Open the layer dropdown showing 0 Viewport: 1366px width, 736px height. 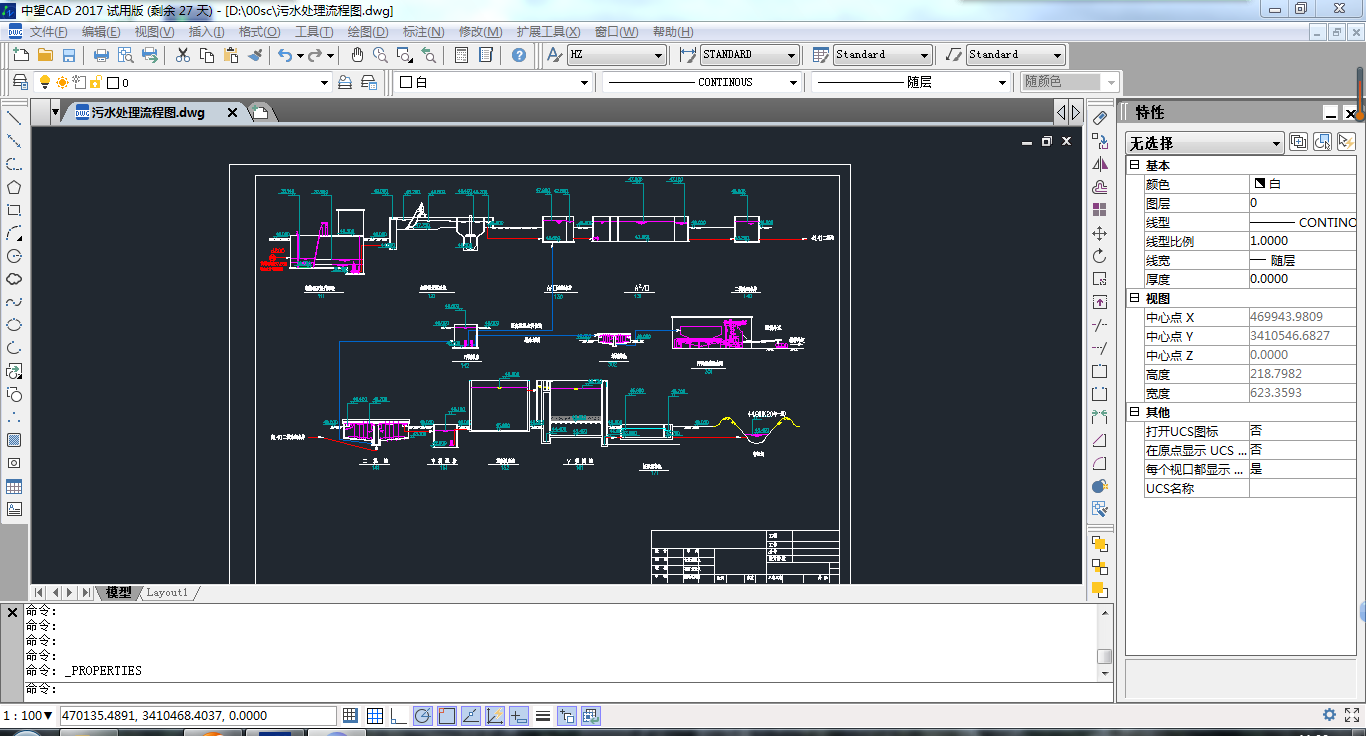tap(324, 83)
